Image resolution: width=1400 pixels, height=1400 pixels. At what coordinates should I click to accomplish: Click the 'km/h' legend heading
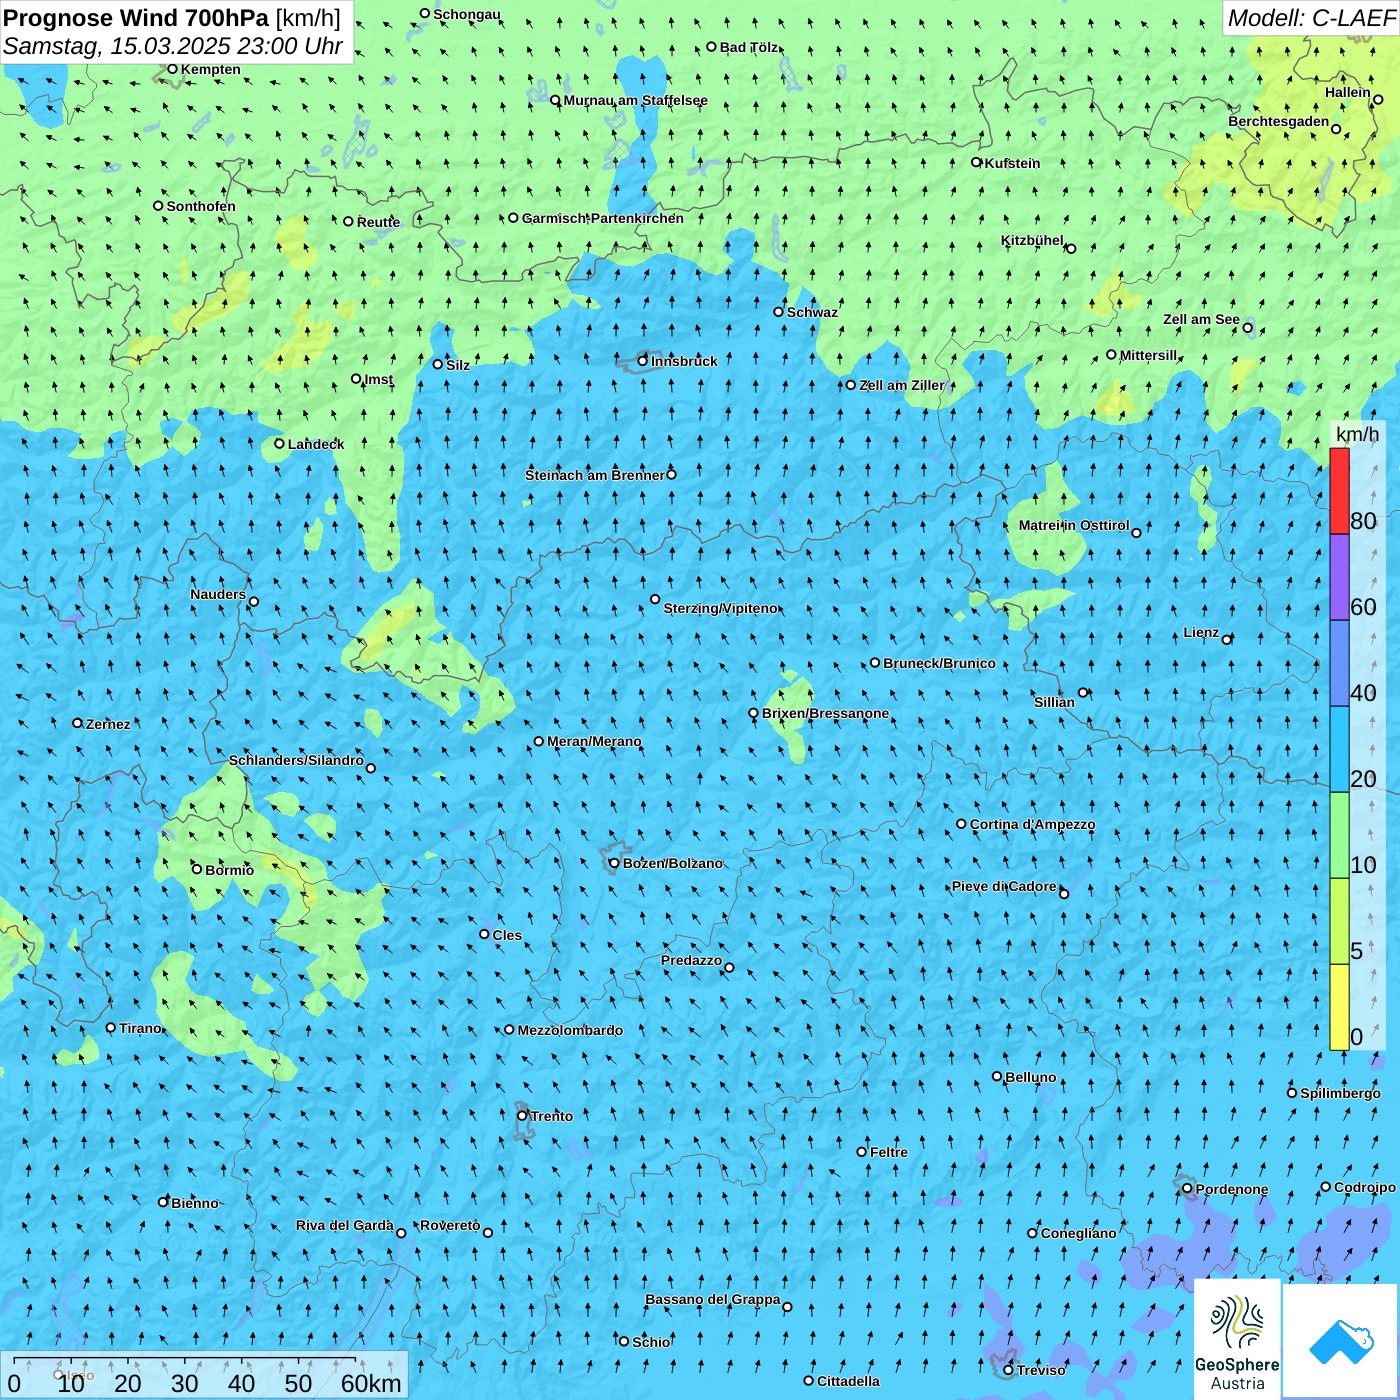click(x=1357, y=434)
